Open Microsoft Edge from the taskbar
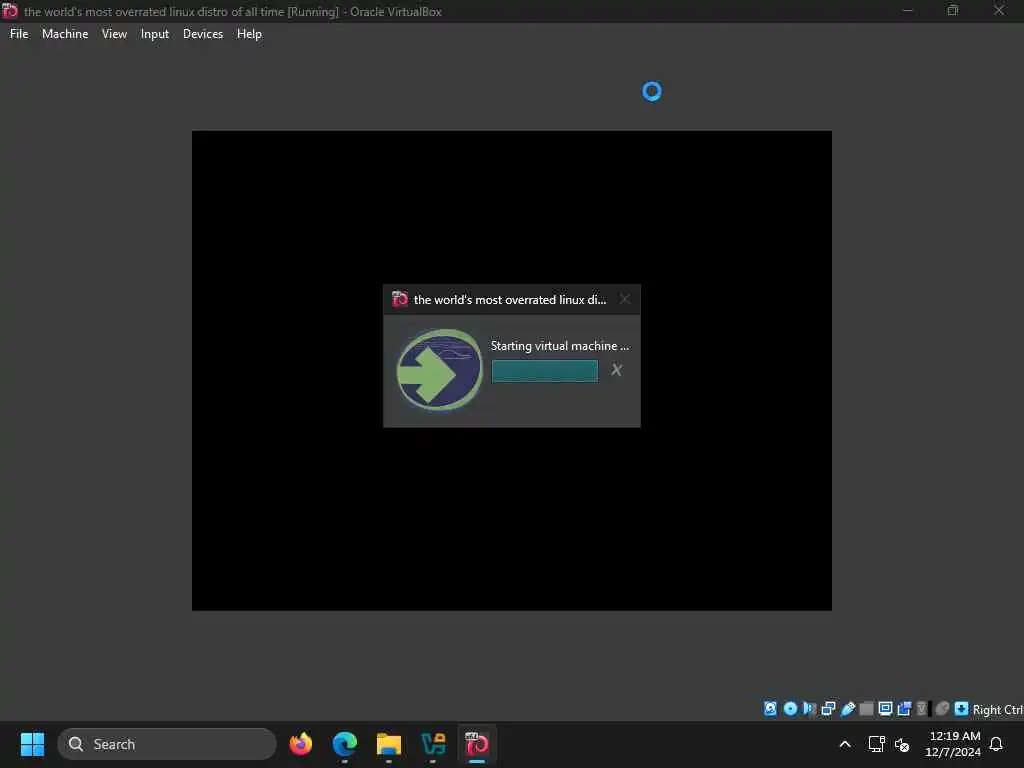 (345, 744)
